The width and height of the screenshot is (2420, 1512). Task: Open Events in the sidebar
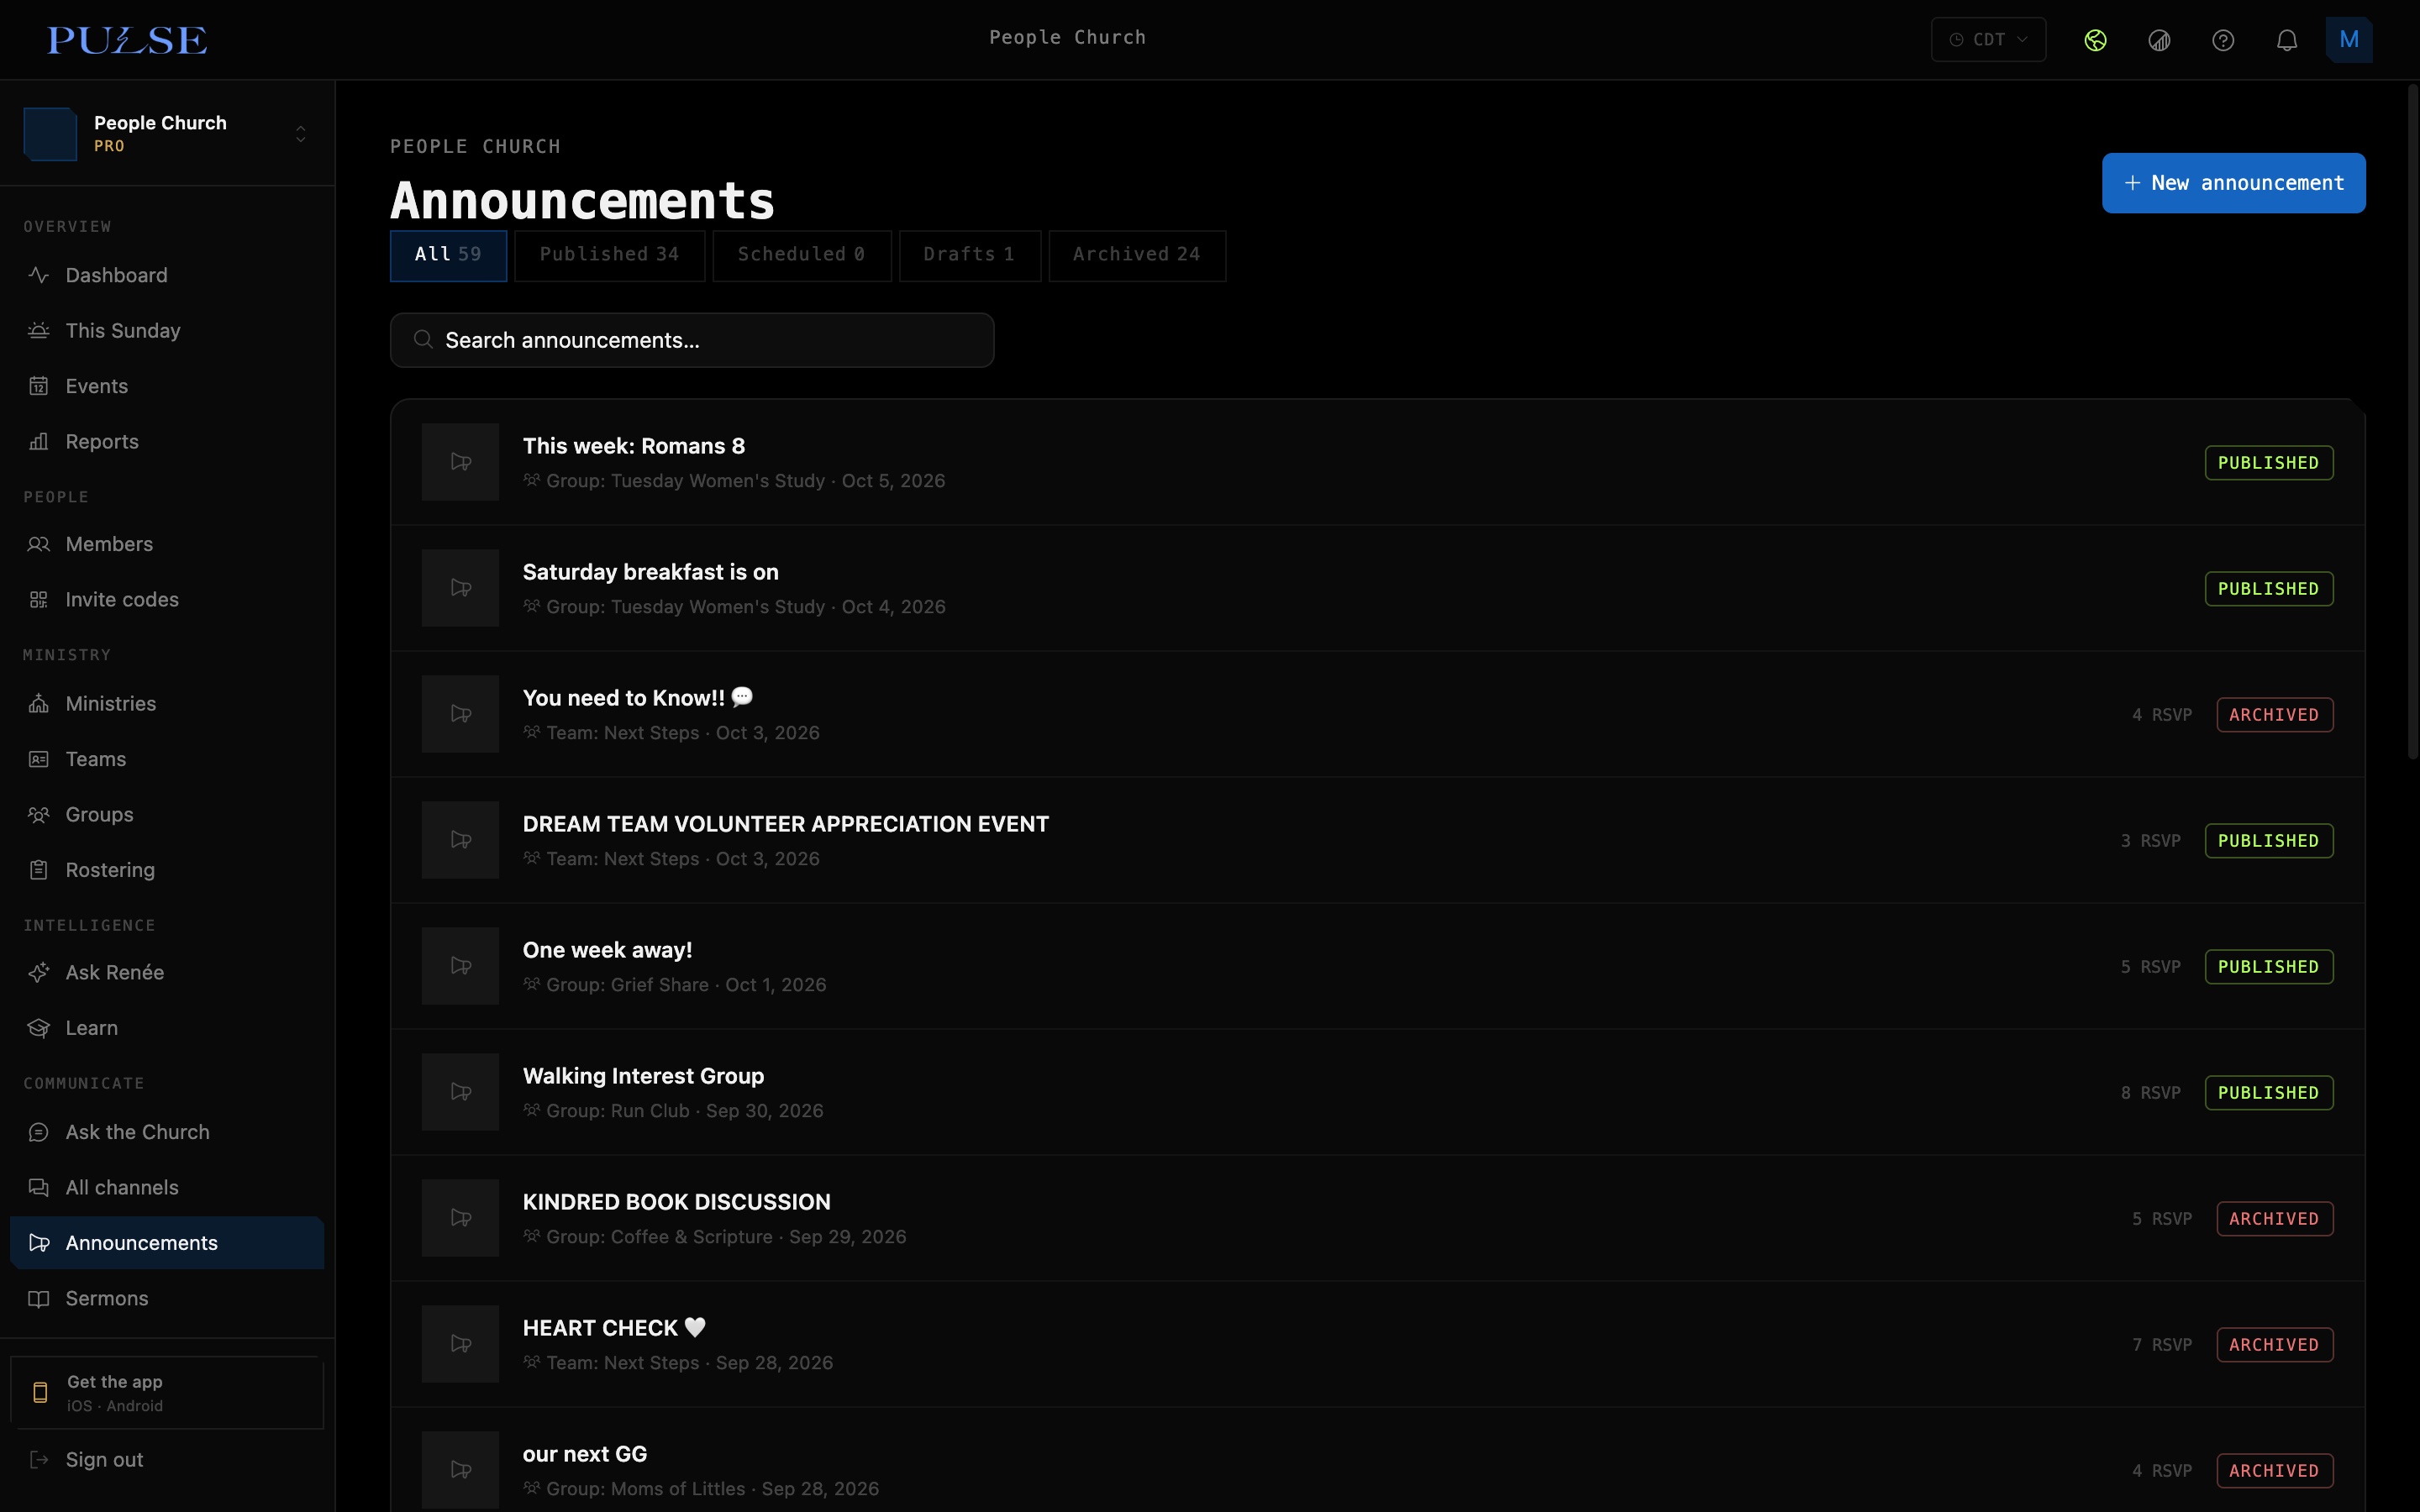[167, 386]
